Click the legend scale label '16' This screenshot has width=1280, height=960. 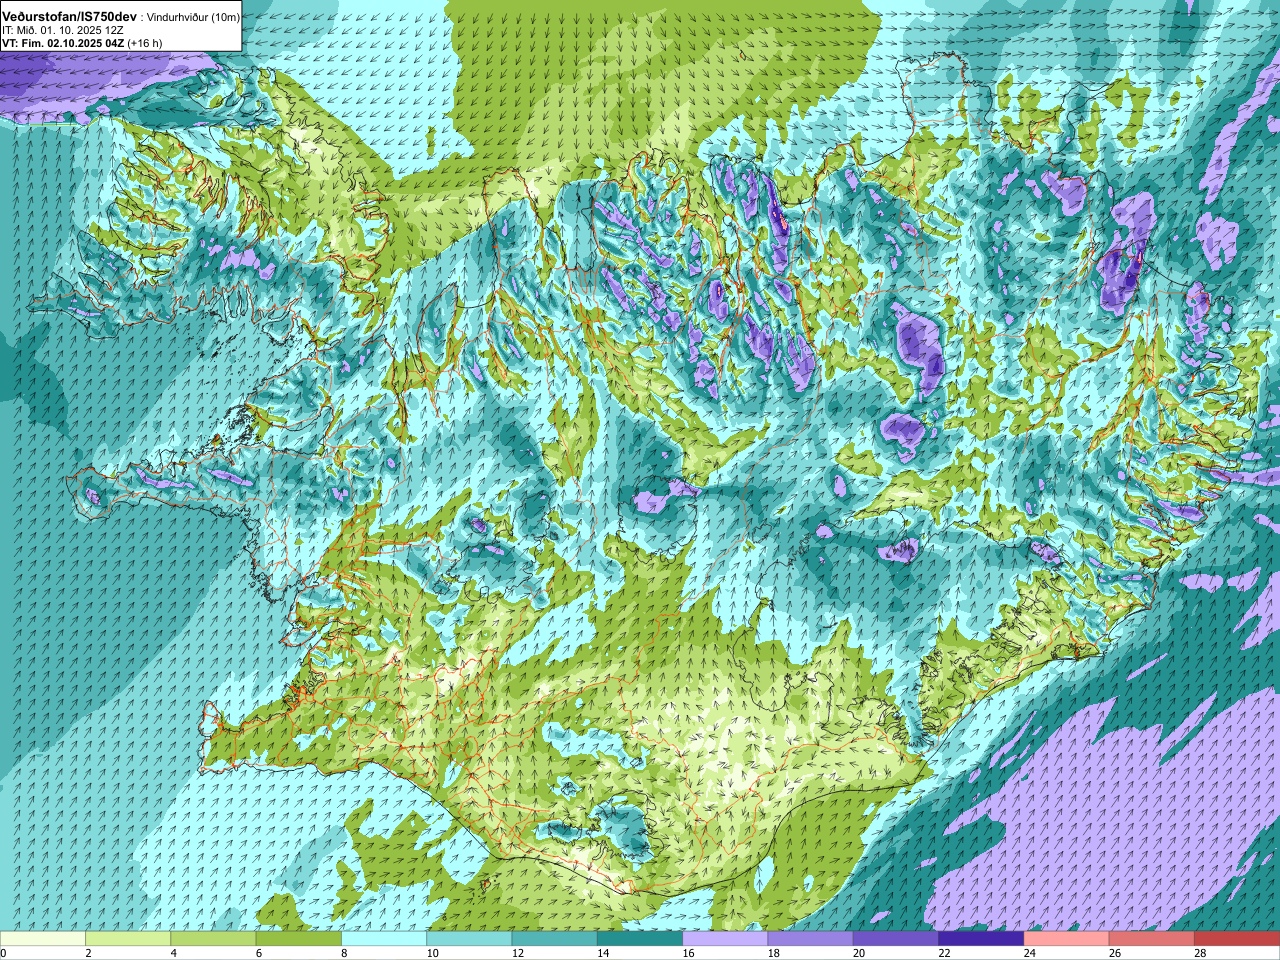(688, 953)
